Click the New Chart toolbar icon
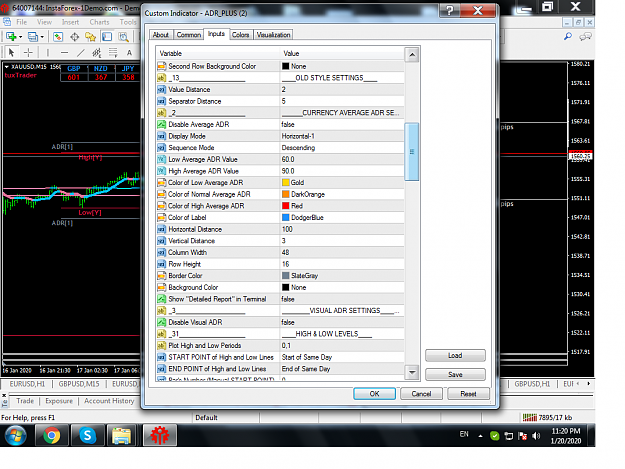Viewport: 625px width, 469px height. [11, 37]
